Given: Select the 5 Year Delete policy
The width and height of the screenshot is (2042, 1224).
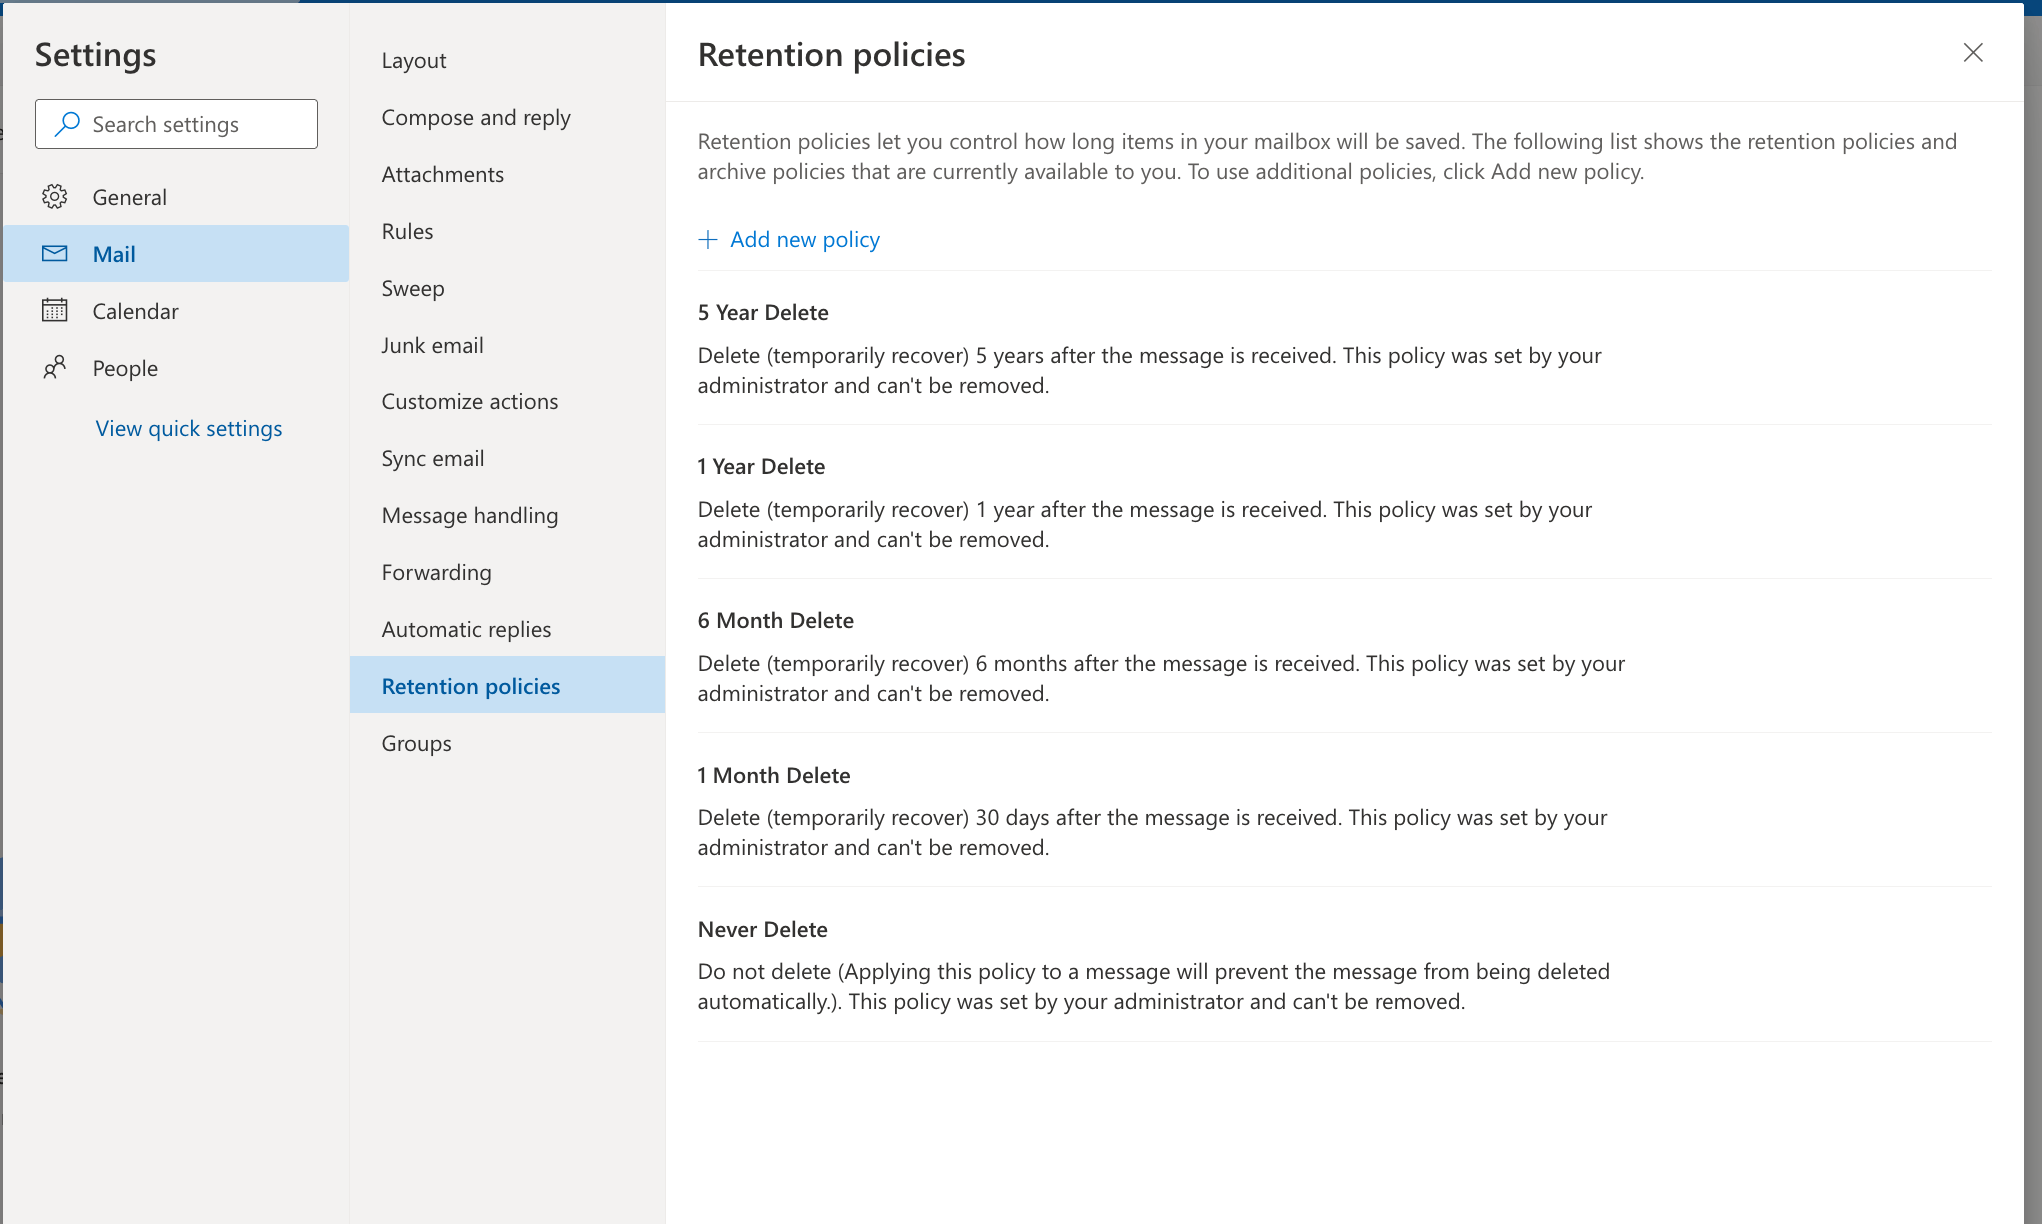Looking at the screenshot, I should pos(763,312).
